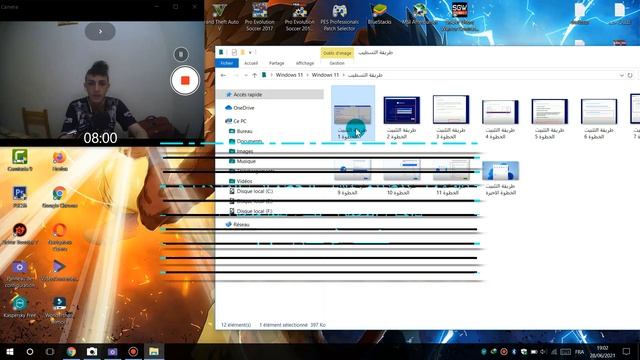Click battery icon in system tray
Screen dimensions: 640x360
pyautogui.click(x=533, y=351)
